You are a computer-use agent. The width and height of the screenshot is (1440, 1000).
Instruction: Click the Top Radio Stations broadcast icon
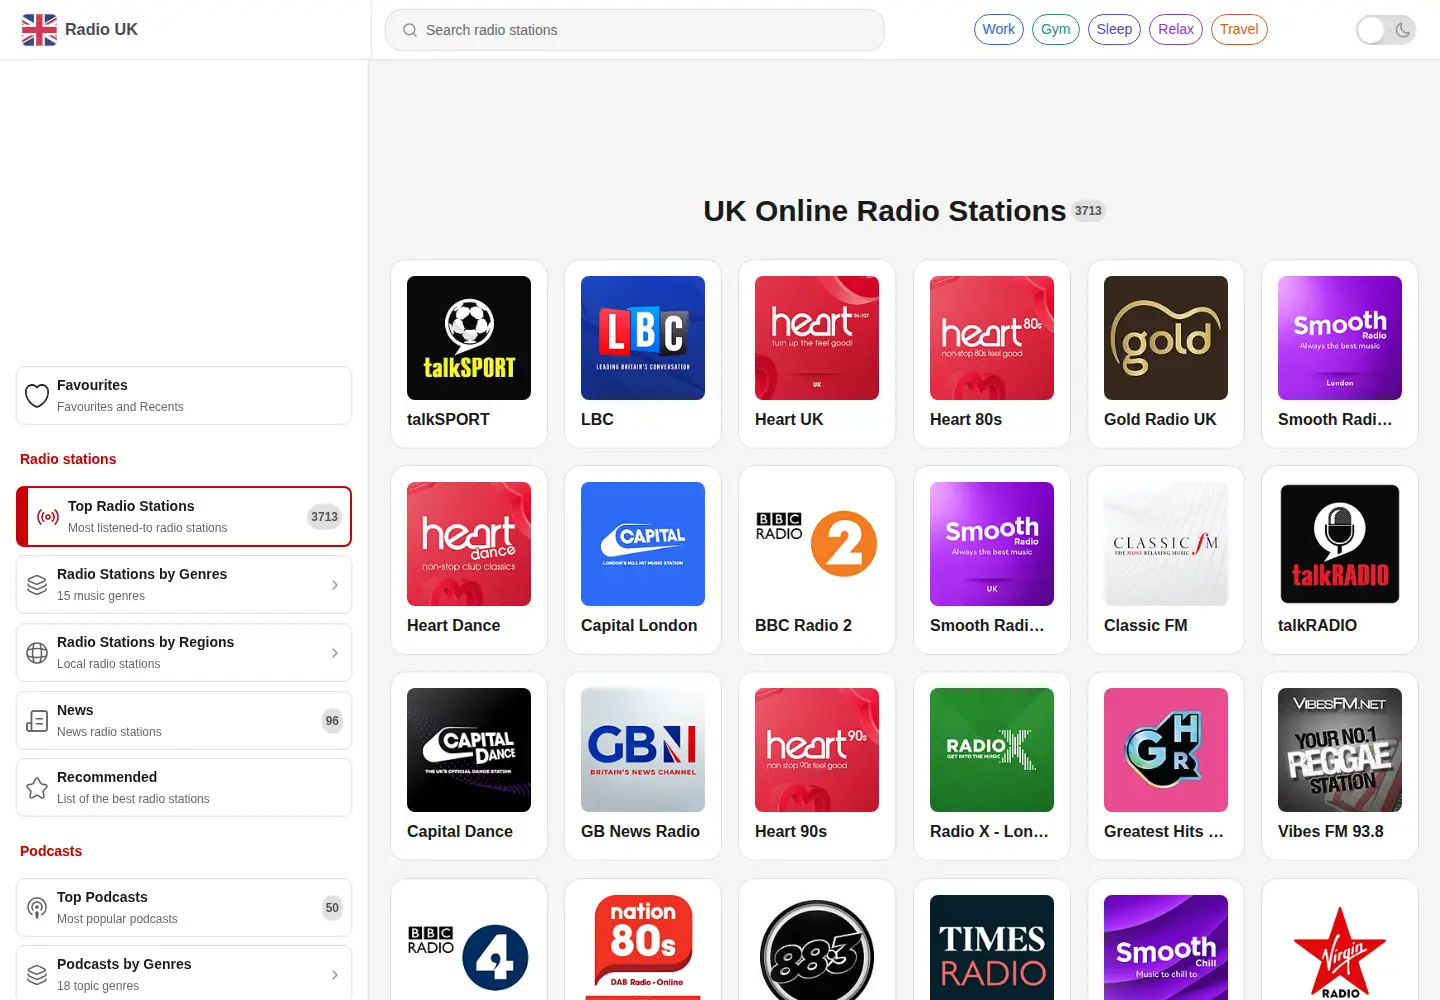click(x=48, y=517)
